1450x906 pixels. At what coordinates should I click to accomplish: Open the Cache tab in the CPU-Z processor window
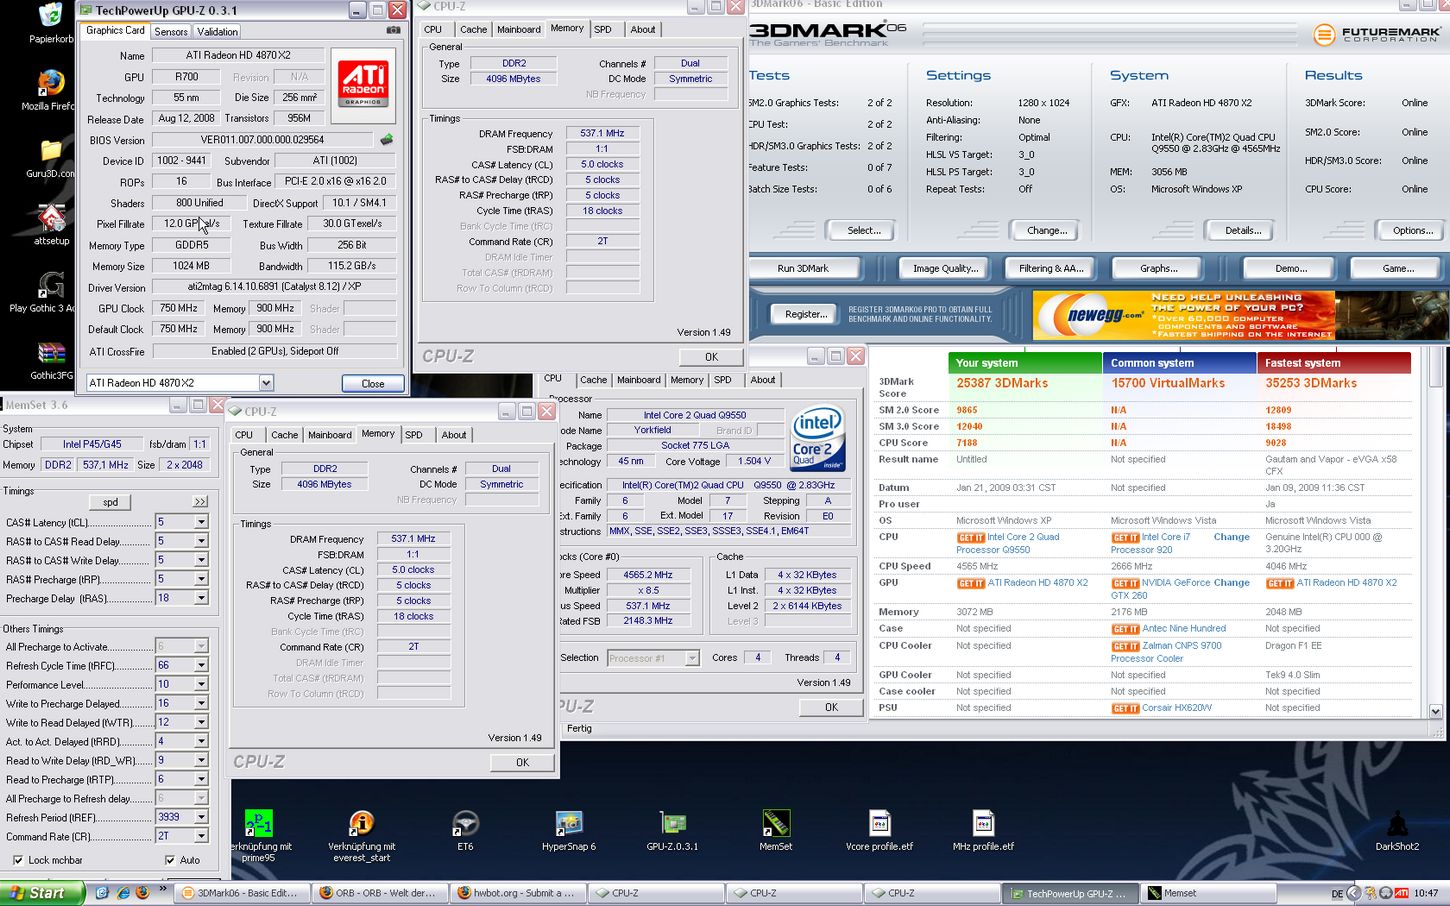[593, 380]
